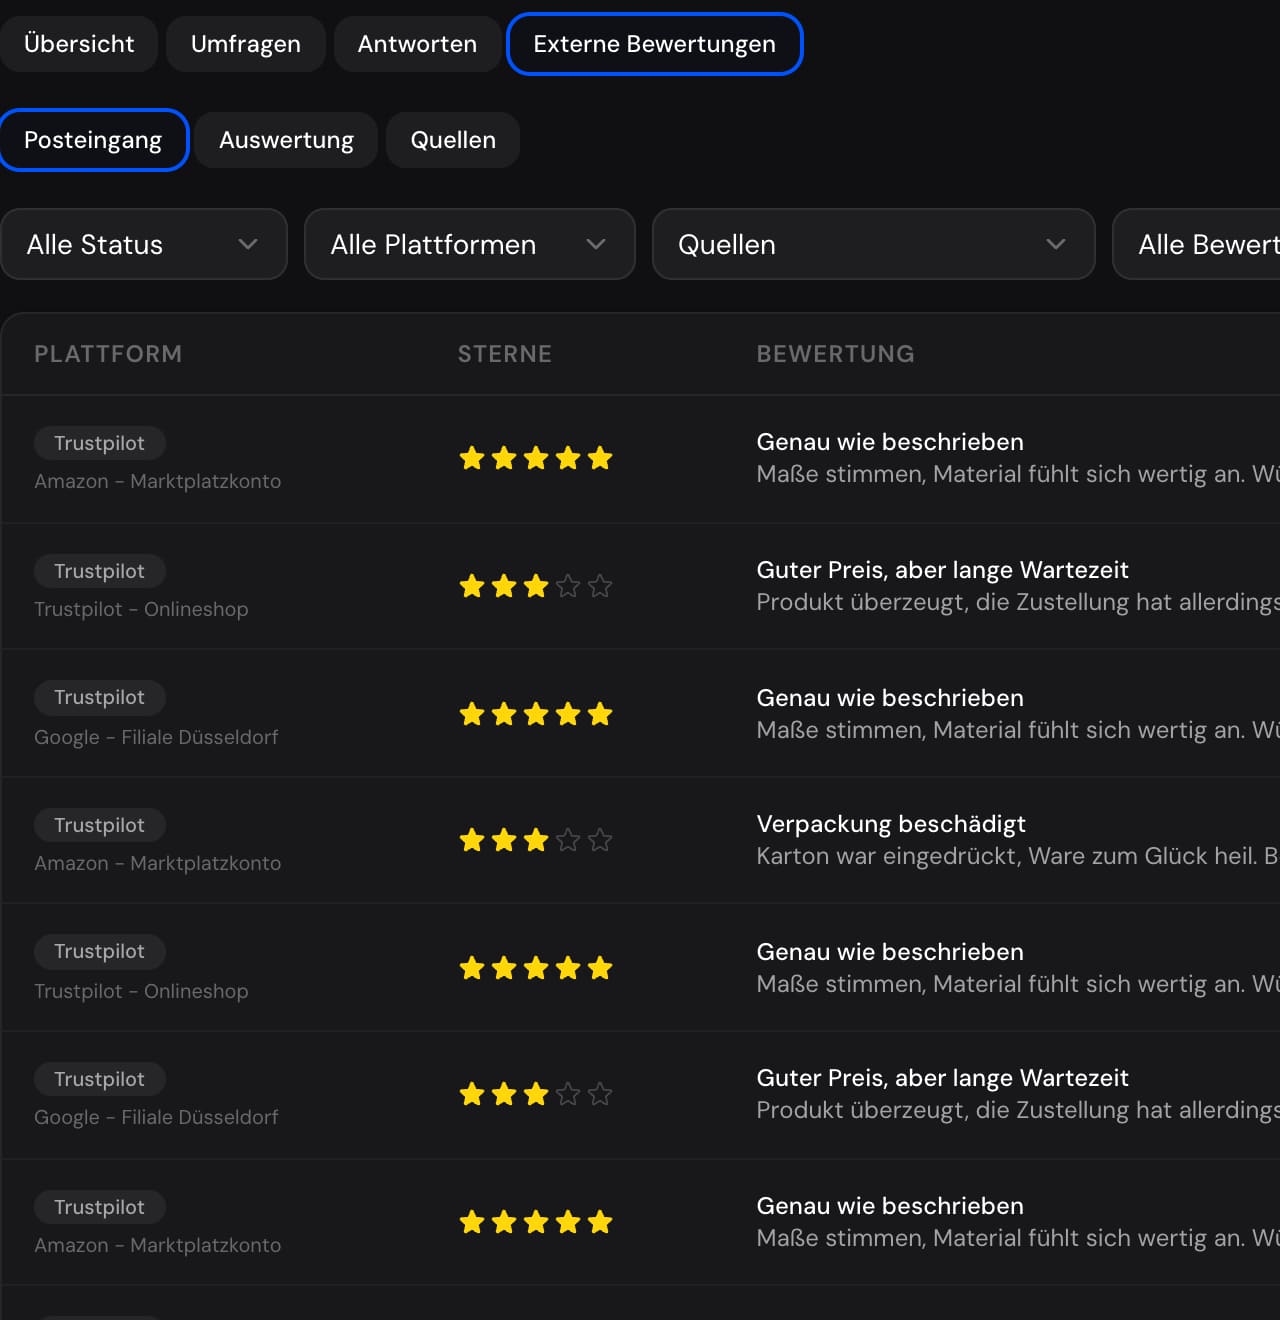Viewport: 1280px width, 1320px height.
Task: Click 'Karton war eingedrückt' review text
Action: (x=1018, y=856)
